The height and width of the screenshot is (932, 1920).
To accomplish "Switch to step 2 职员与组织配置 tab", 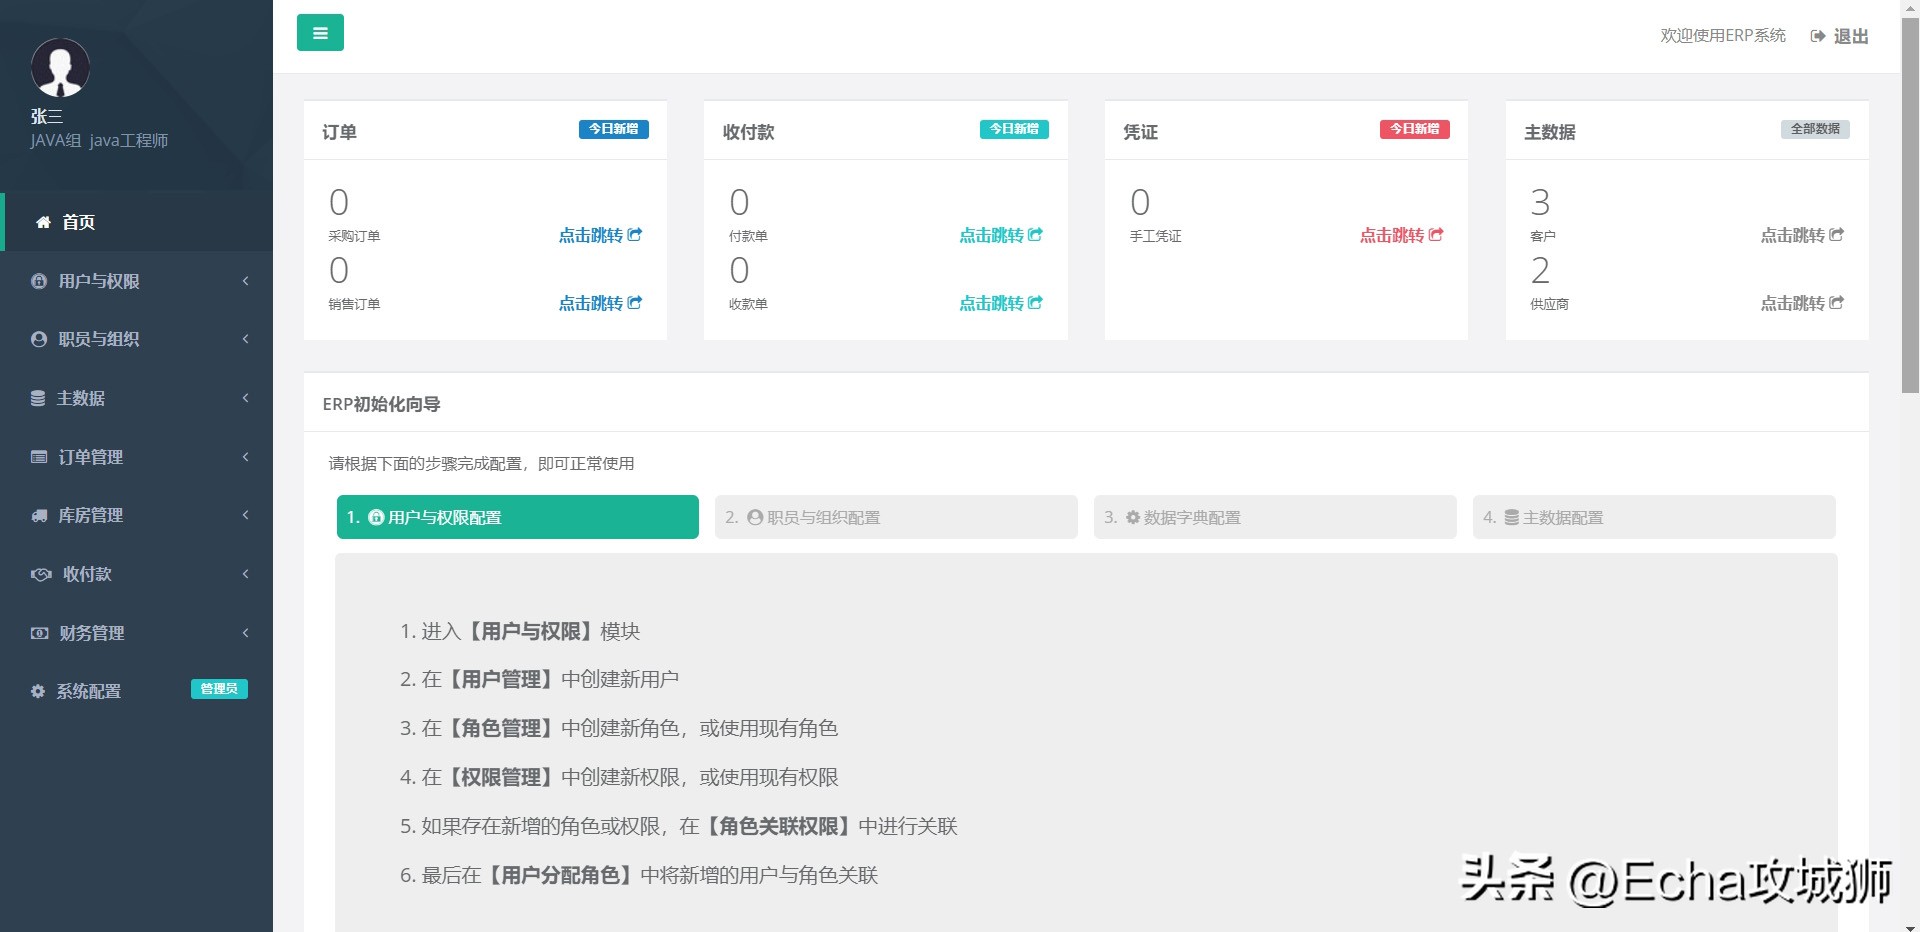I will click(x=895, y=517).
